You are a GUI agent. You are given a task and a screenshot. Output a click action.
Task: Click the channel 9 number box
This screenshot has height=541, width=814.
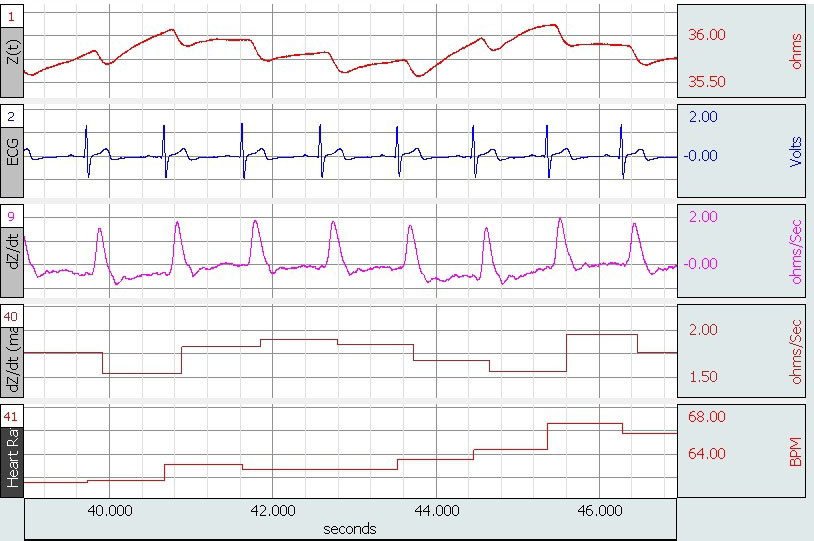[13, 217]
